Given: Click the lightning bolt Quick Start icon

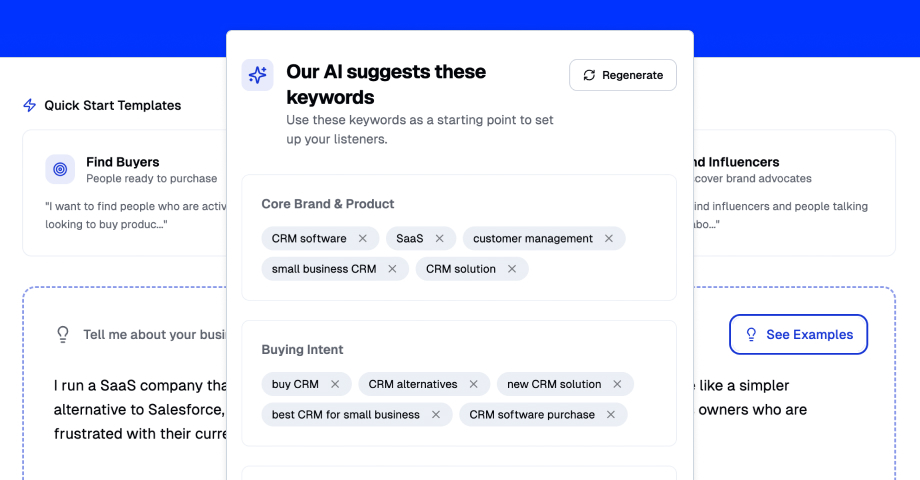Looking at the screenshot, I should 30,105.
